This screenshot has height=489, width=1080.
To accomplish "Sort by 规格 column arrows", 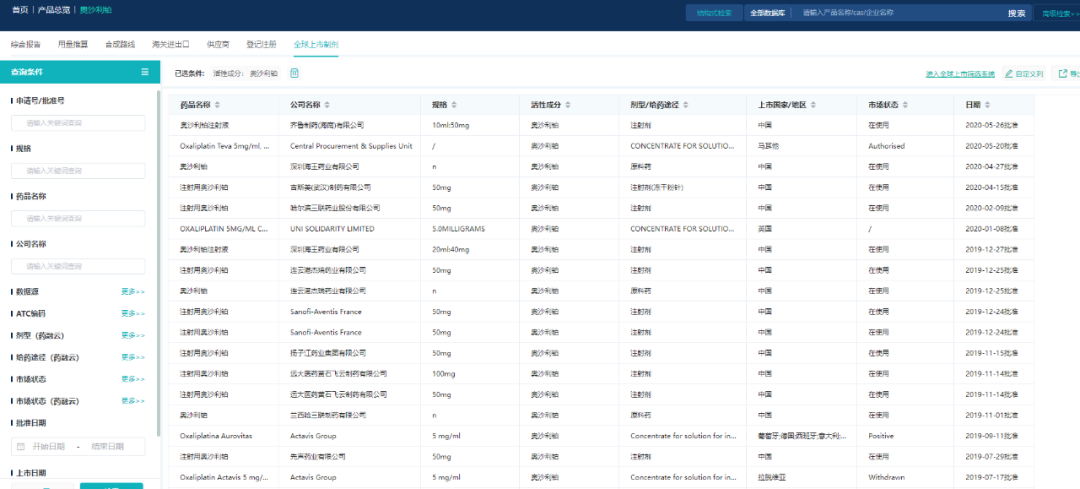I will pos(453,105).
